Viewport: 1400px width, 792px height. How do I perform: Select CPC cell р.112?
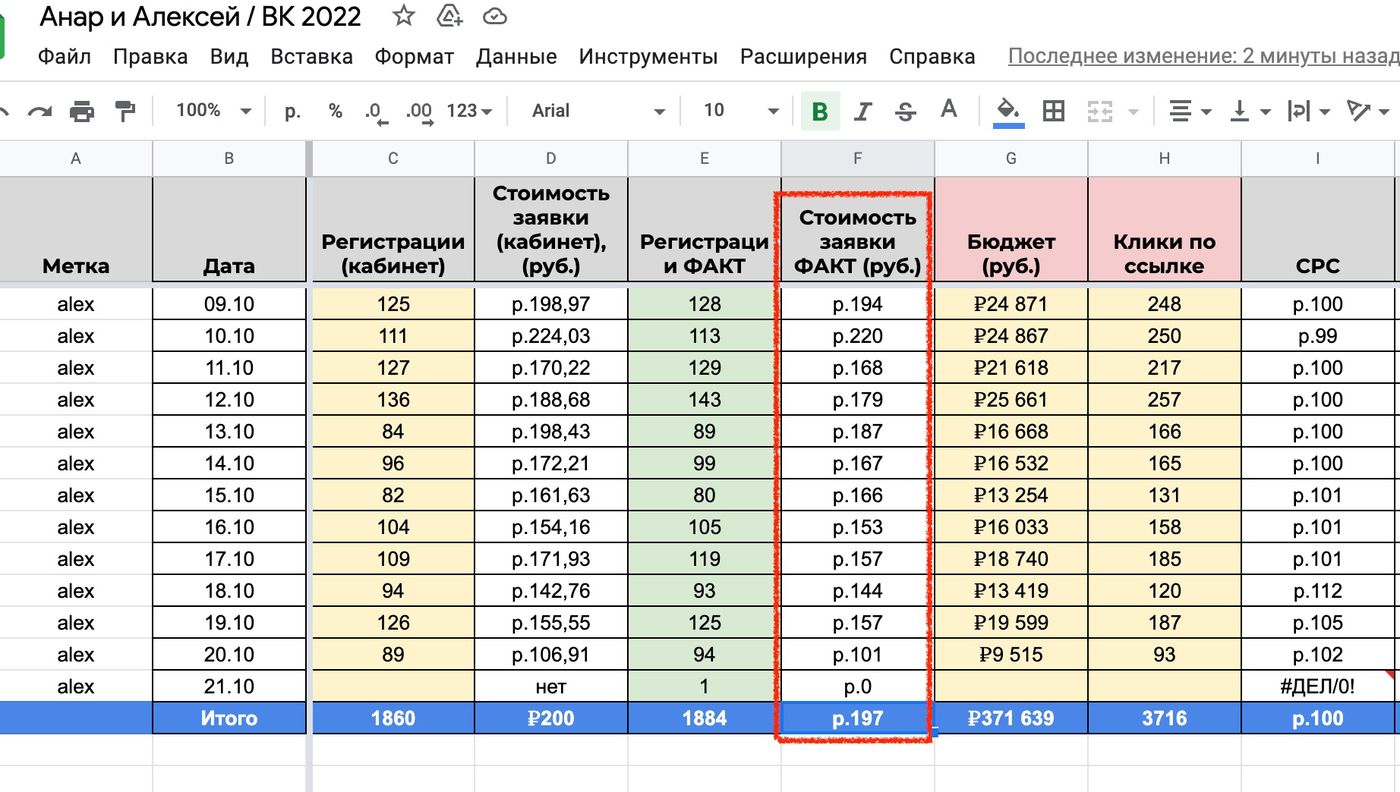tap(1318, 591)
